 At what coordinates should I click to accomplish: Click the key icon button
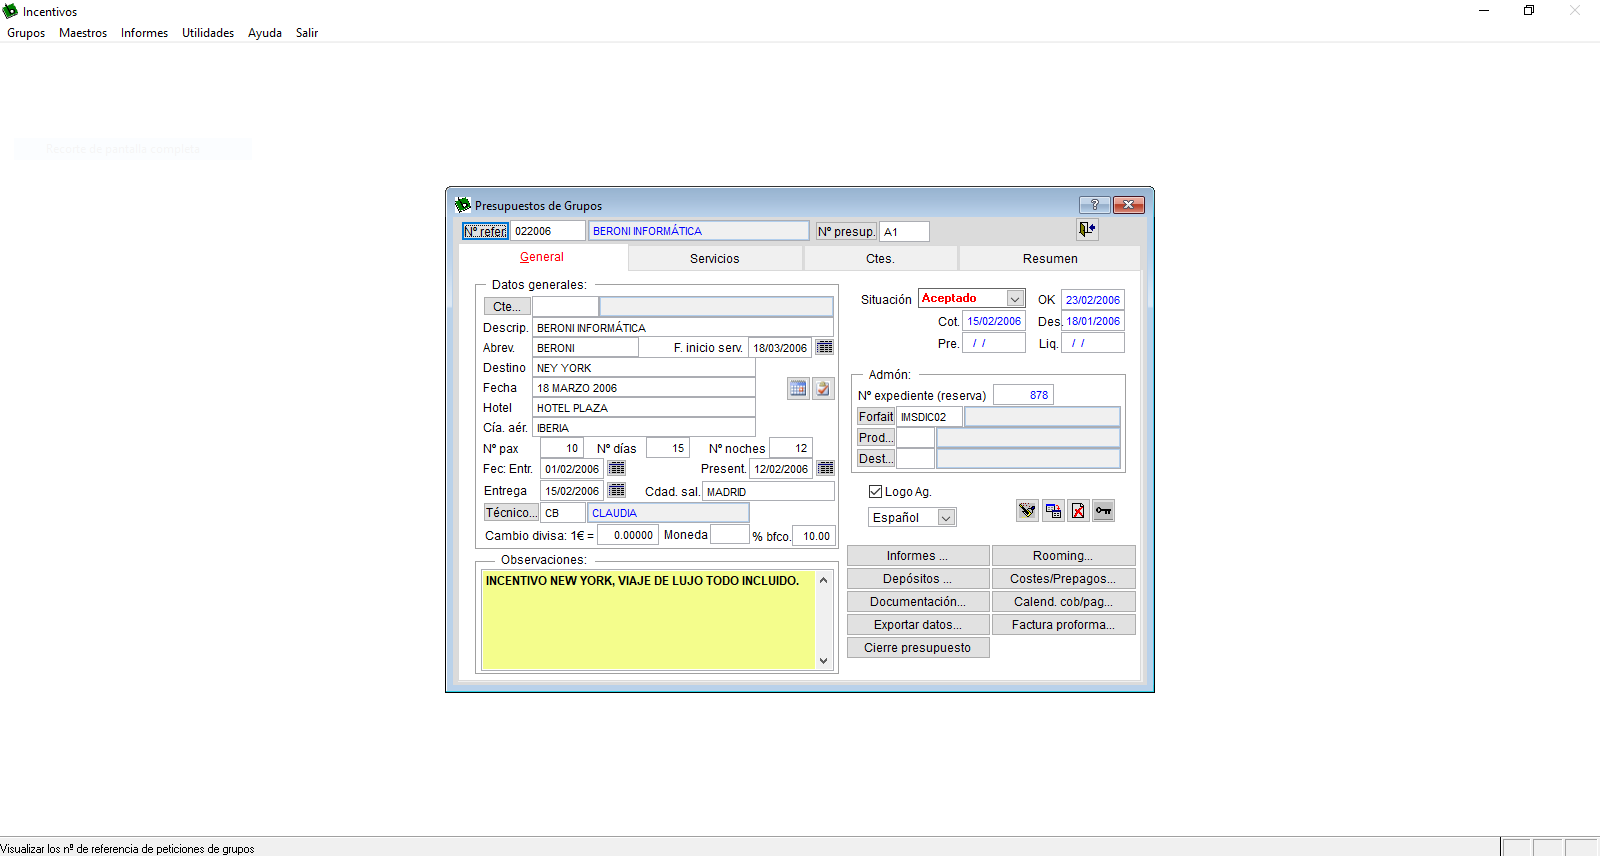click(x=1103, y=511)
